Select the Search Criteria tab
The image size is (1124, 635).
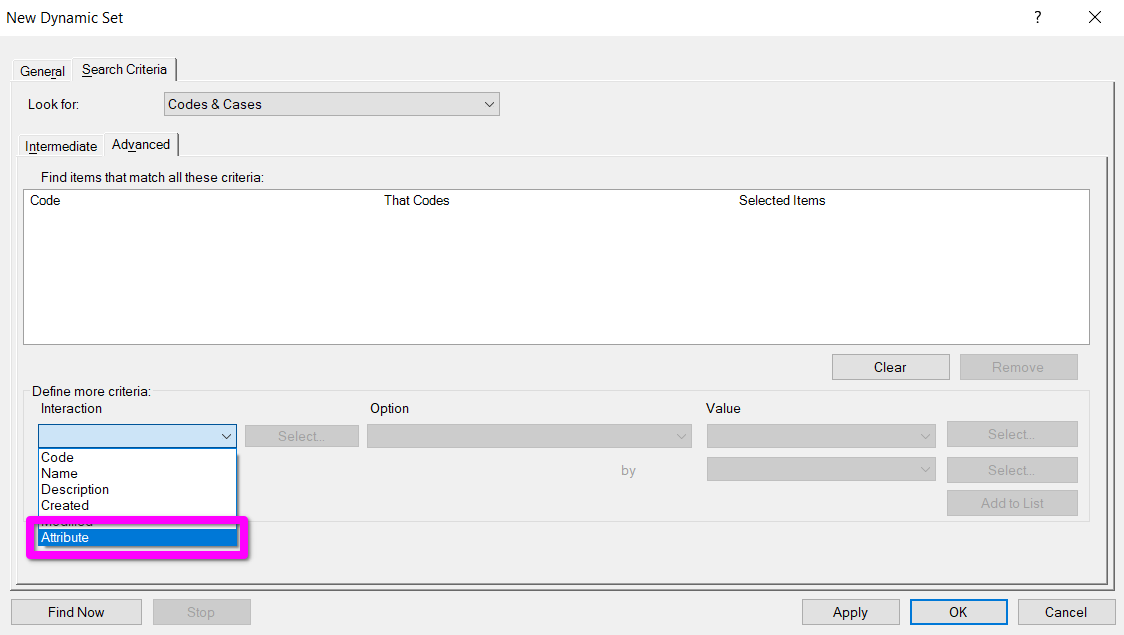point(124,70)
